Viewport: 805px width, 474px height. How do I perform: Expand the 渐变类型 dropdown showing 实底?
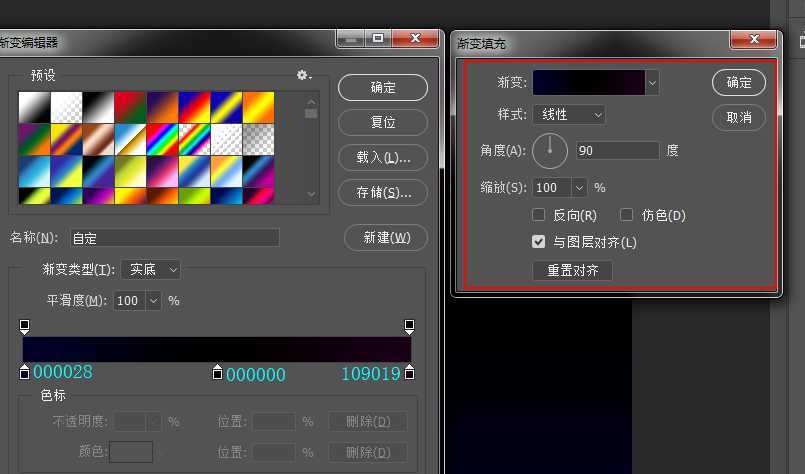click(x=151, y=270)
